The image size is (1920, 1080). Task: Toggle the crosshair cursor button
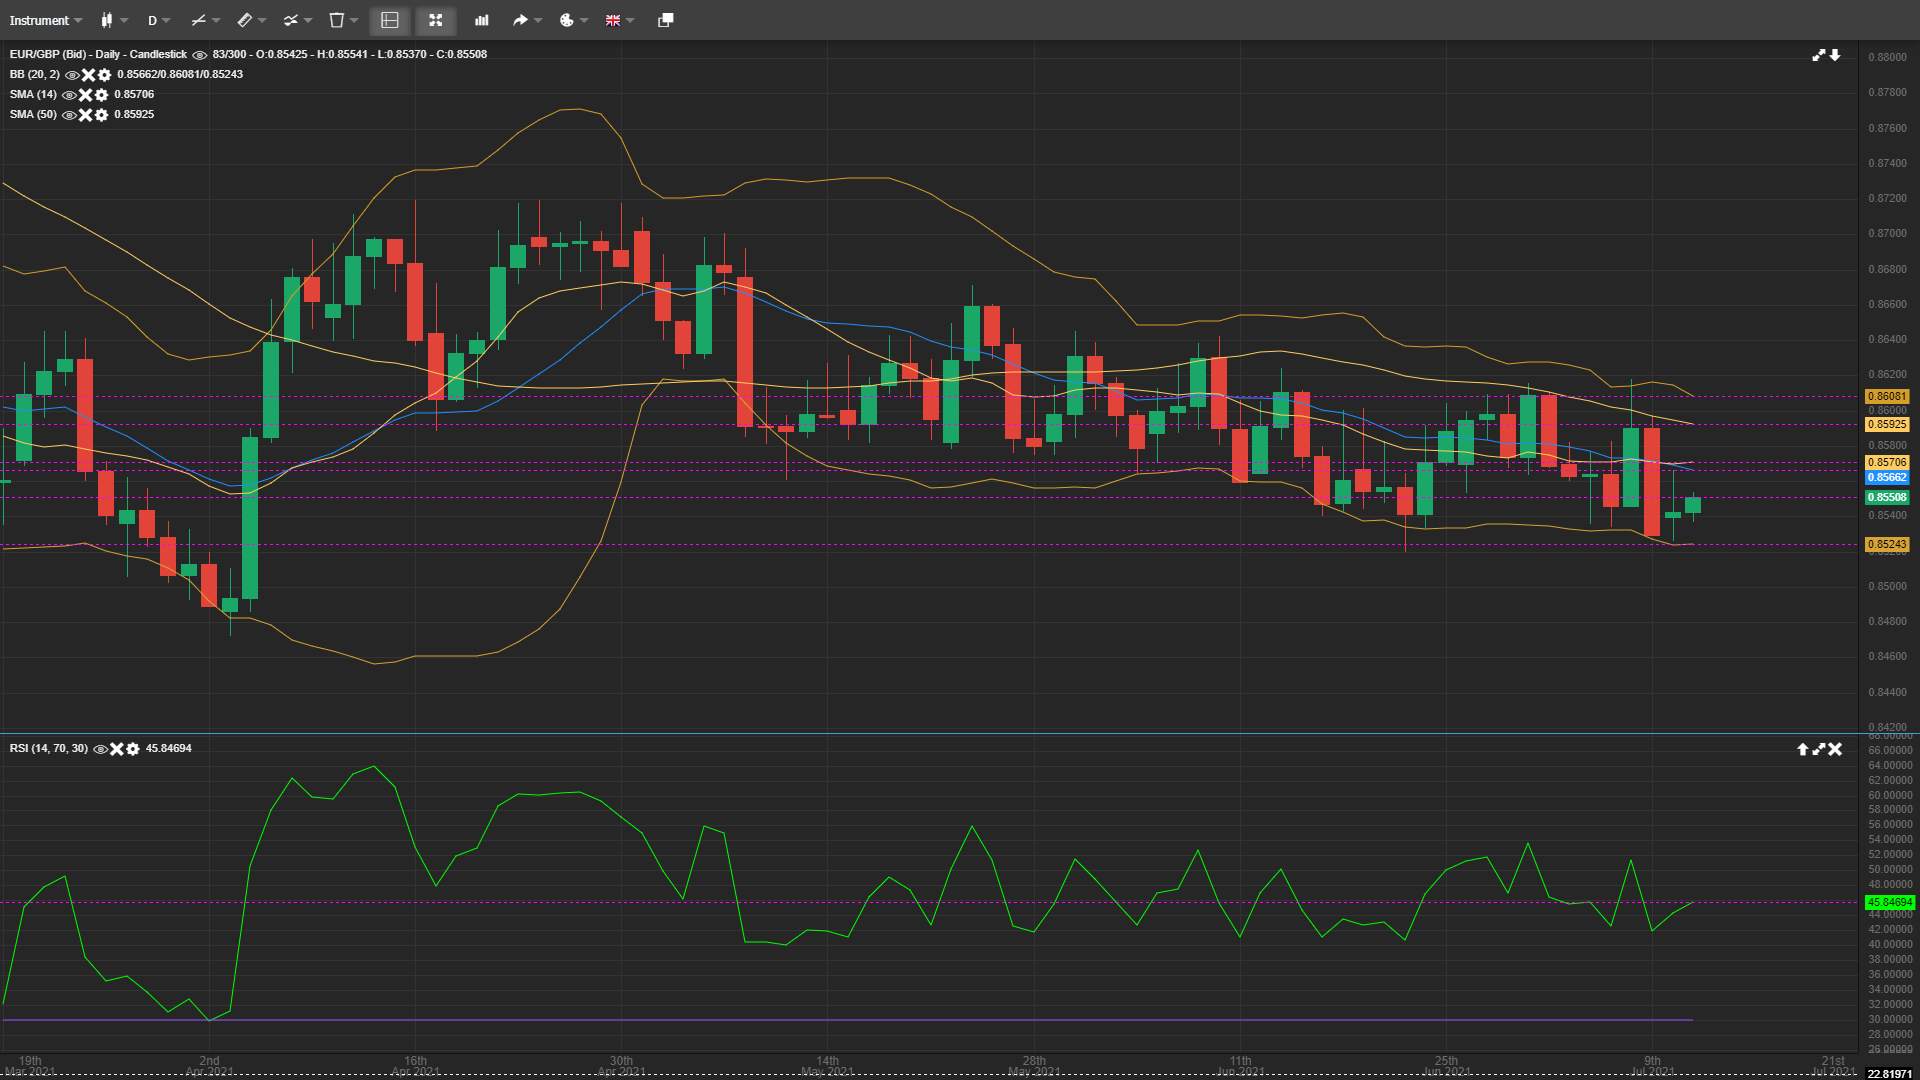(x=390, y=20)
